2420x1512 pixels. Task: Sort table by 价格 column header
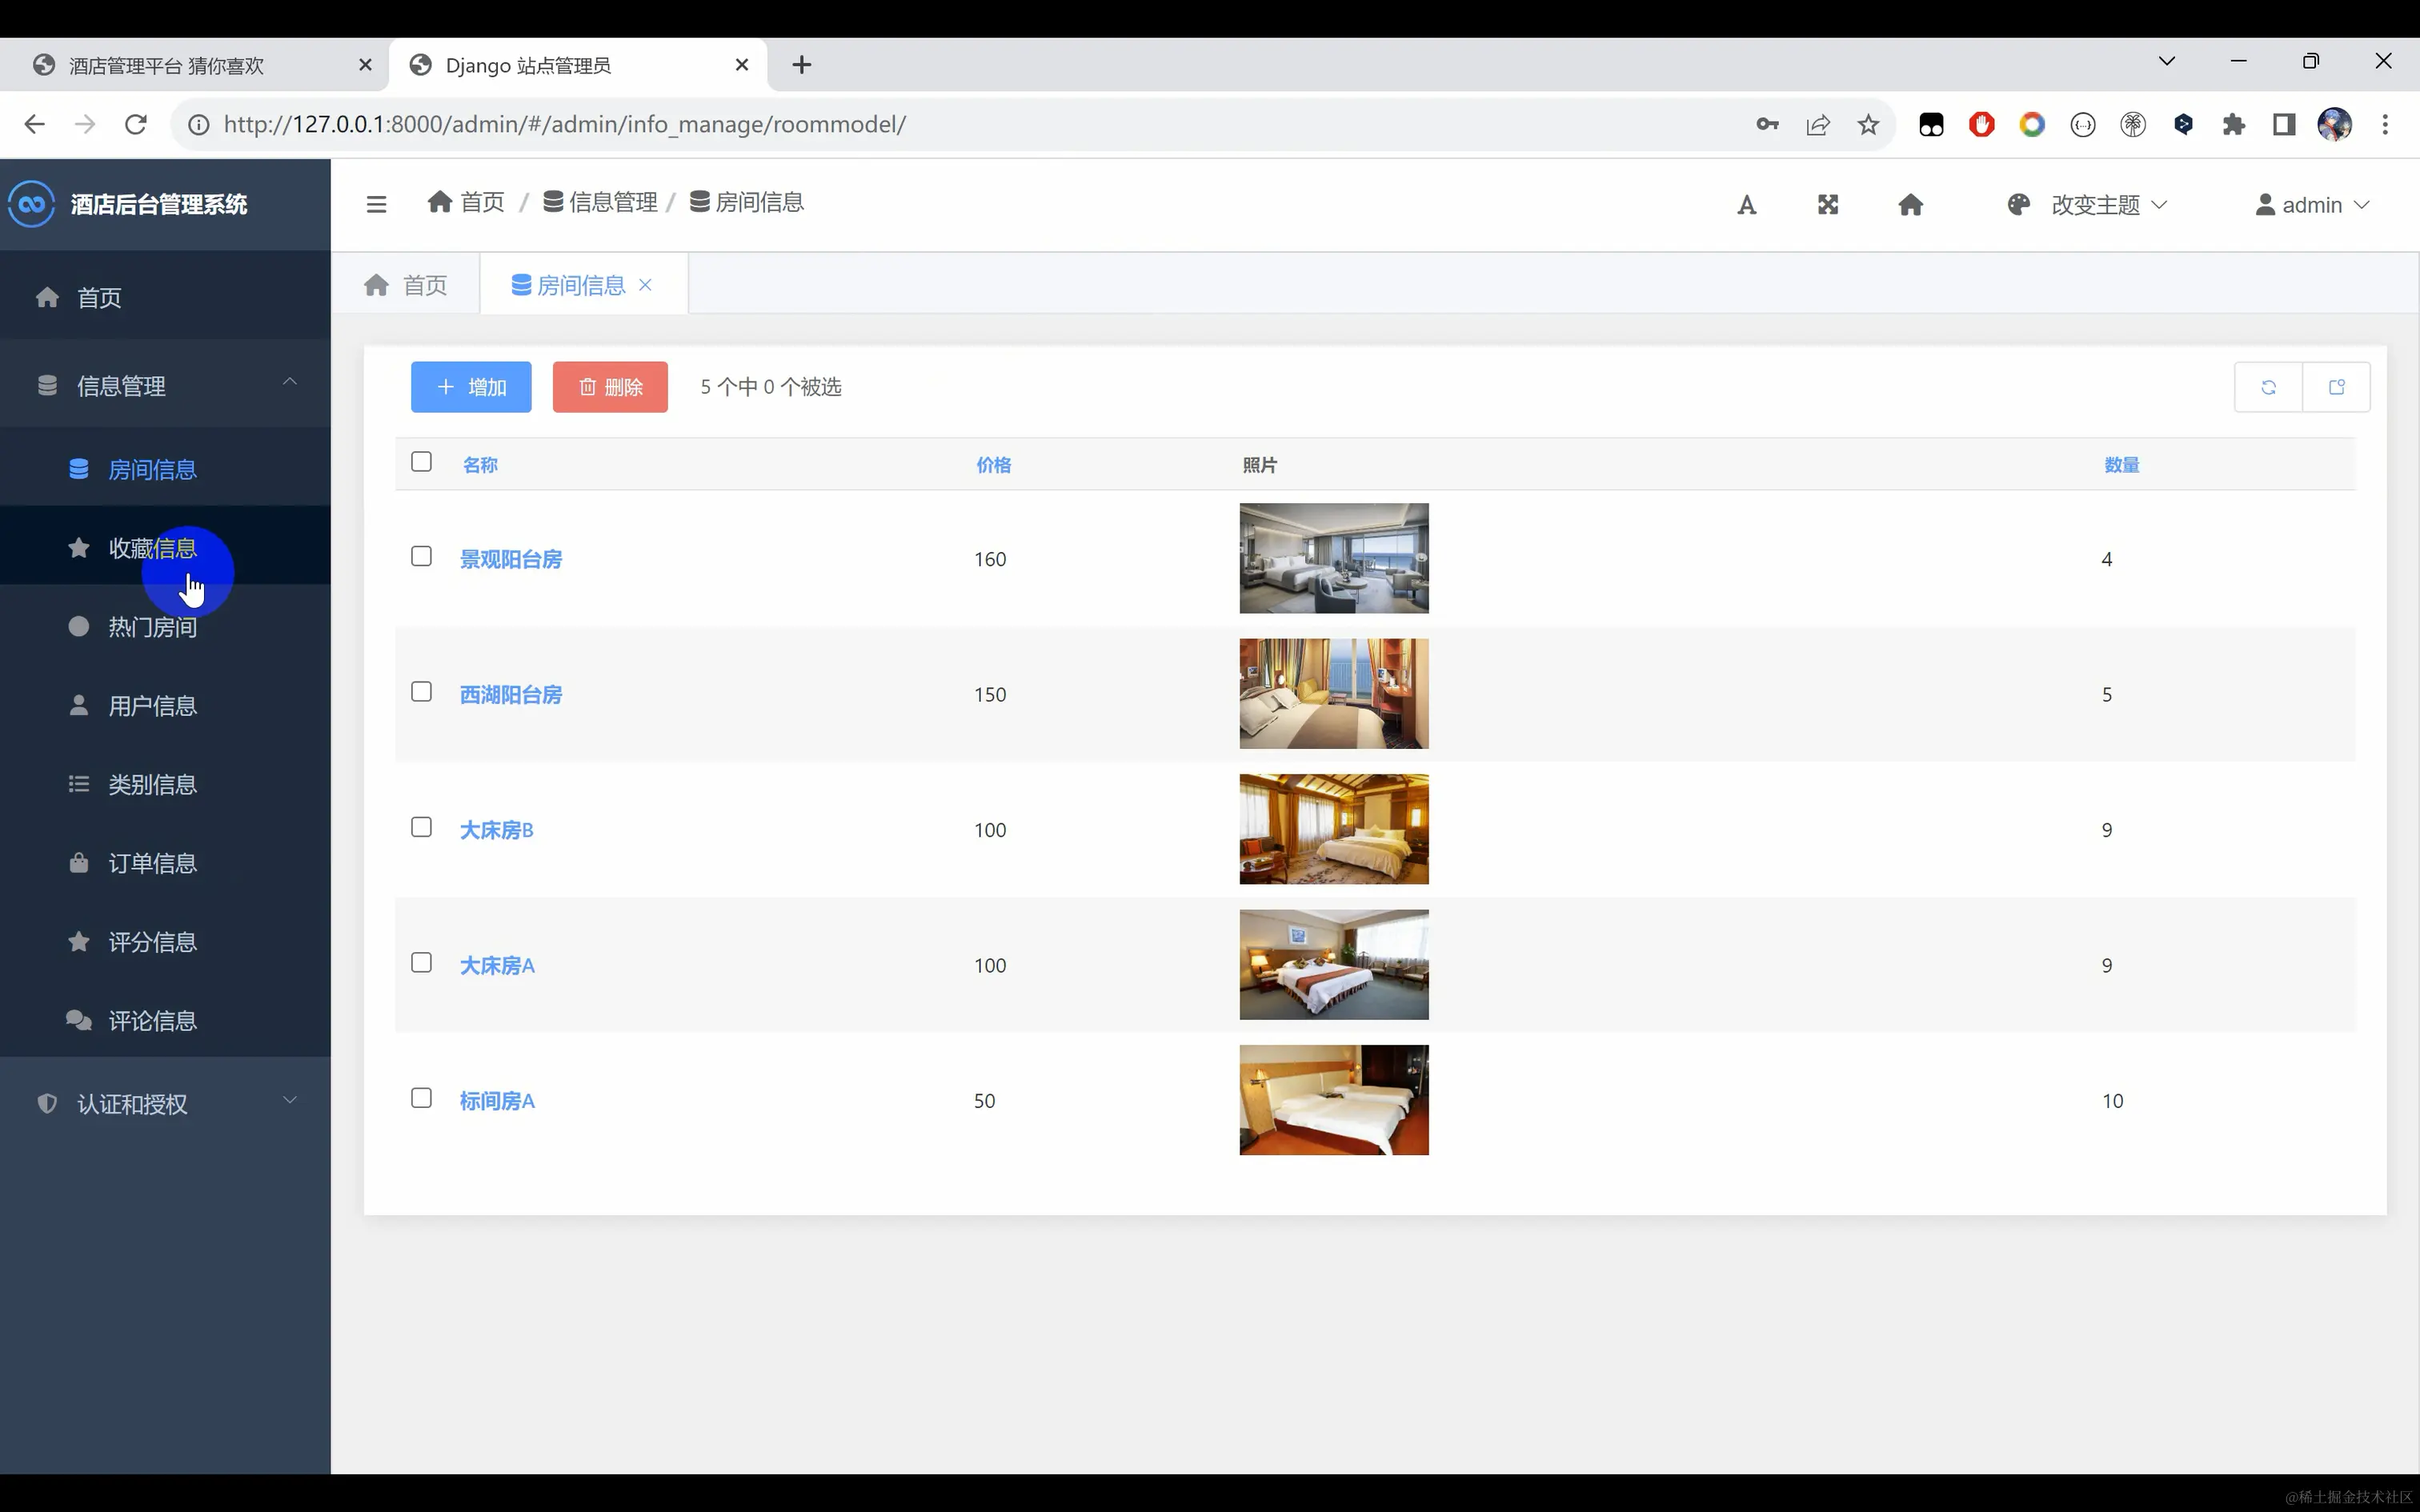click(993, 465)
